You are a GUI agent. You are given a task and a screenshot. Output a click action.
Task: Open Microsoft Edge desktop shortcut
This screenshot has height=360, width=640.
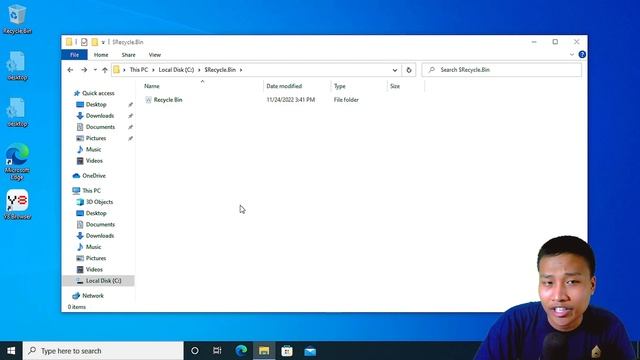[x=17, y=161]
